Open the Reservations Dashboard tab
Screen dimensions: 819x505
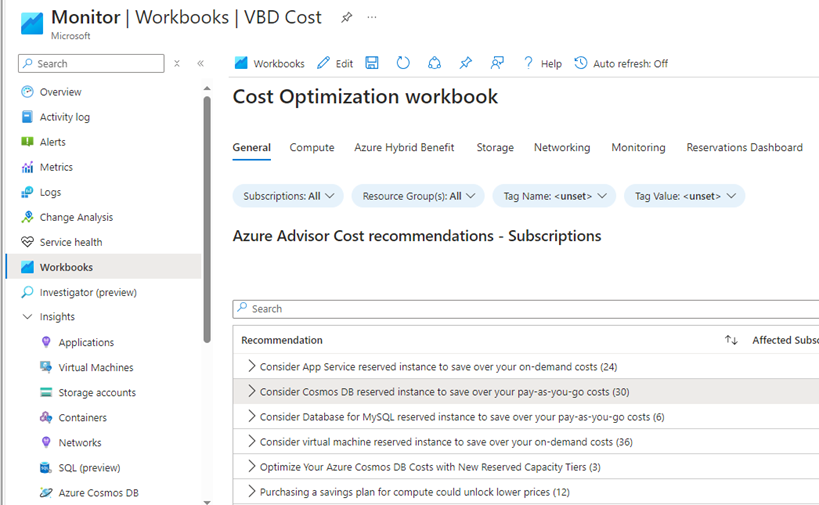click(744, 148)
